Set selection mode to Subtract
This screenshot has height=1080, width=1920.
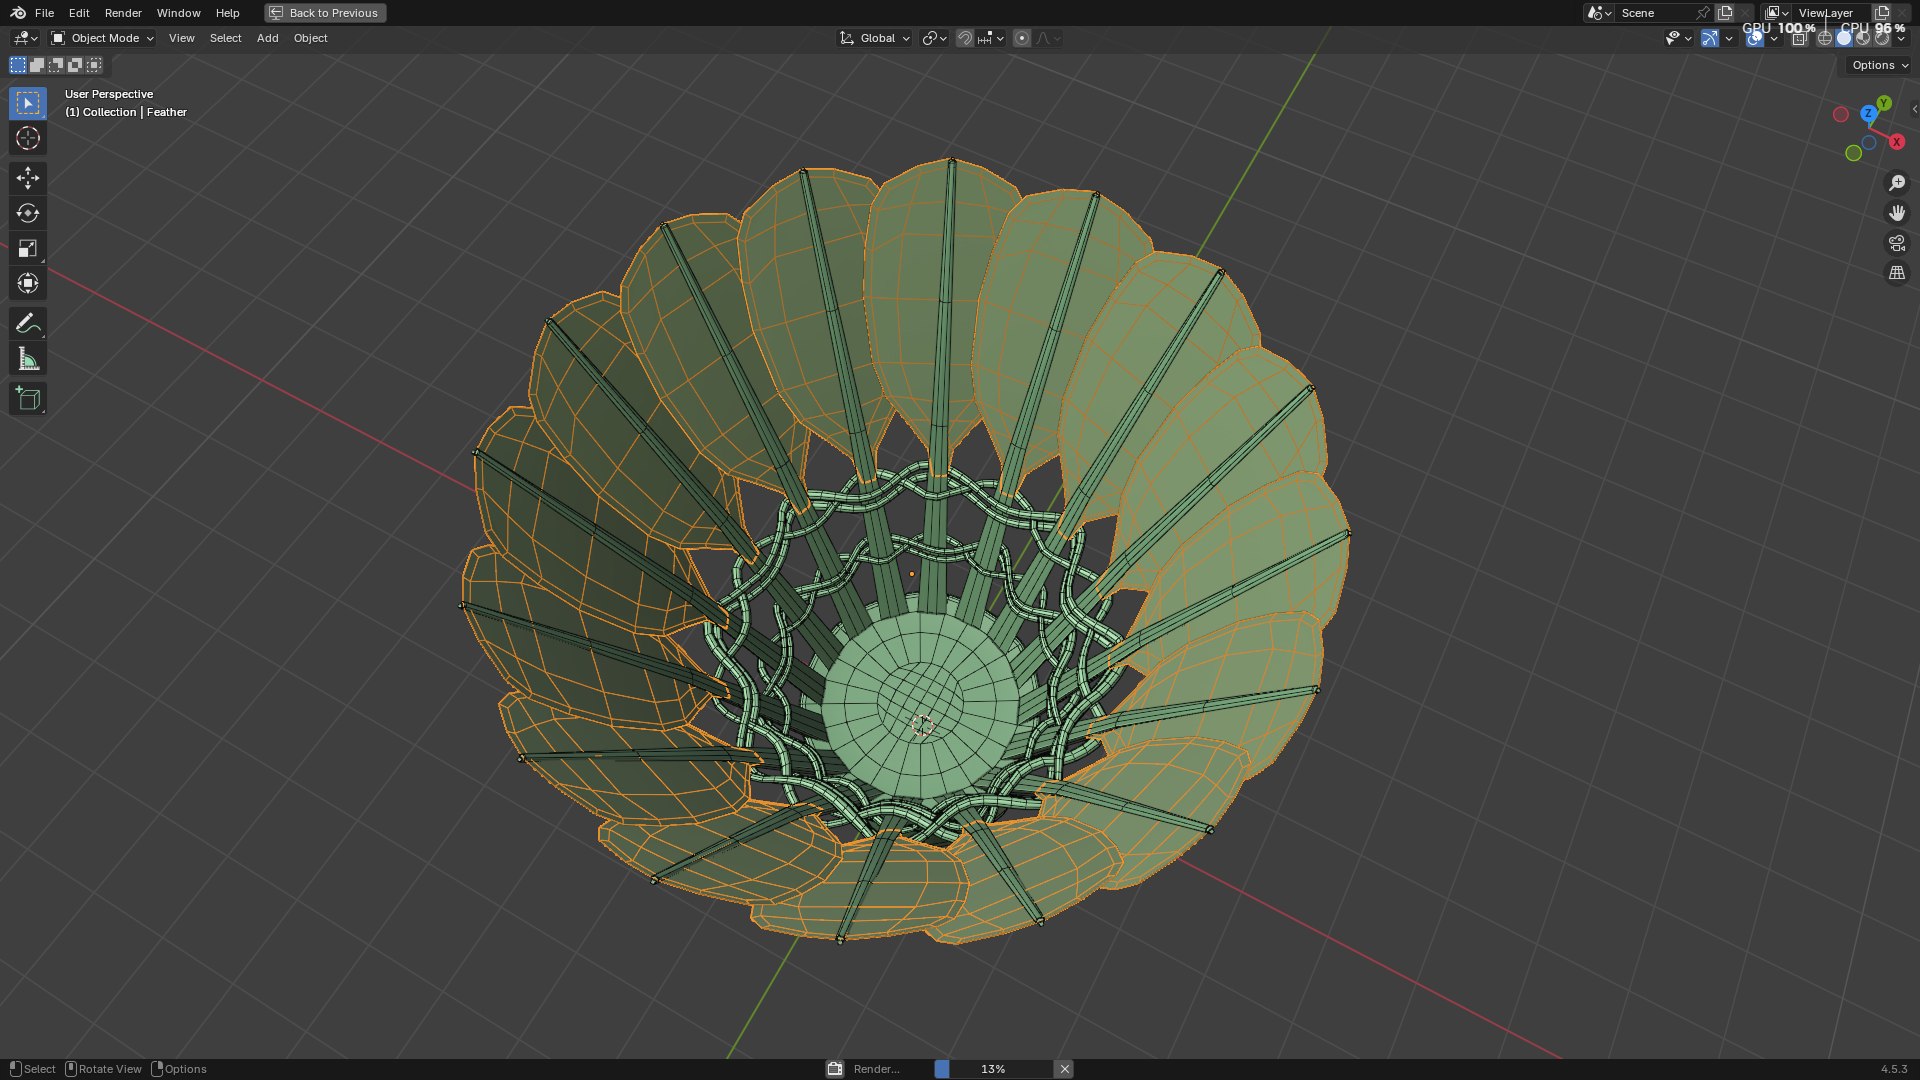pos(56,65)
